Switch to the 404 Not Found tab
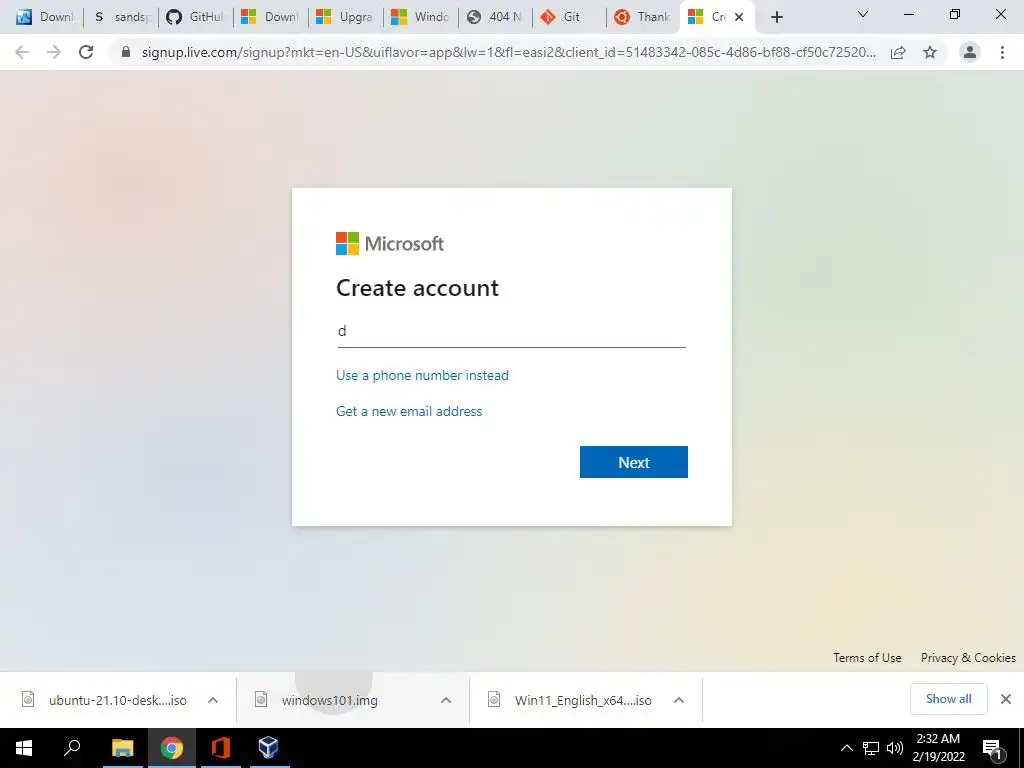The width and height of the screenshot is (1024, 768). 495,17
